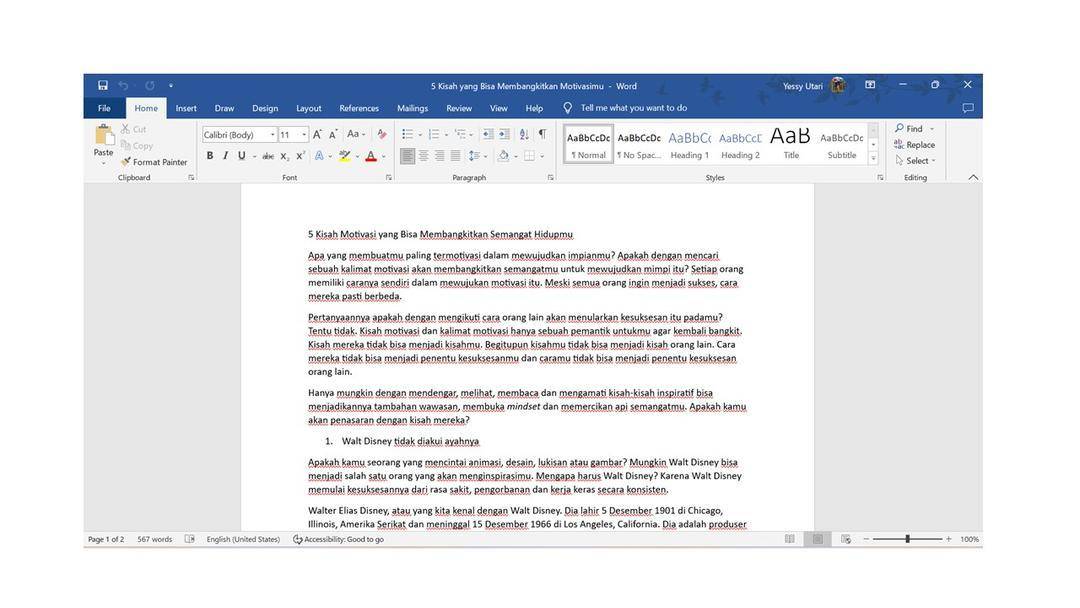Switch to Read Mode view
1080x608 pixels.
[x=789, y=539]
